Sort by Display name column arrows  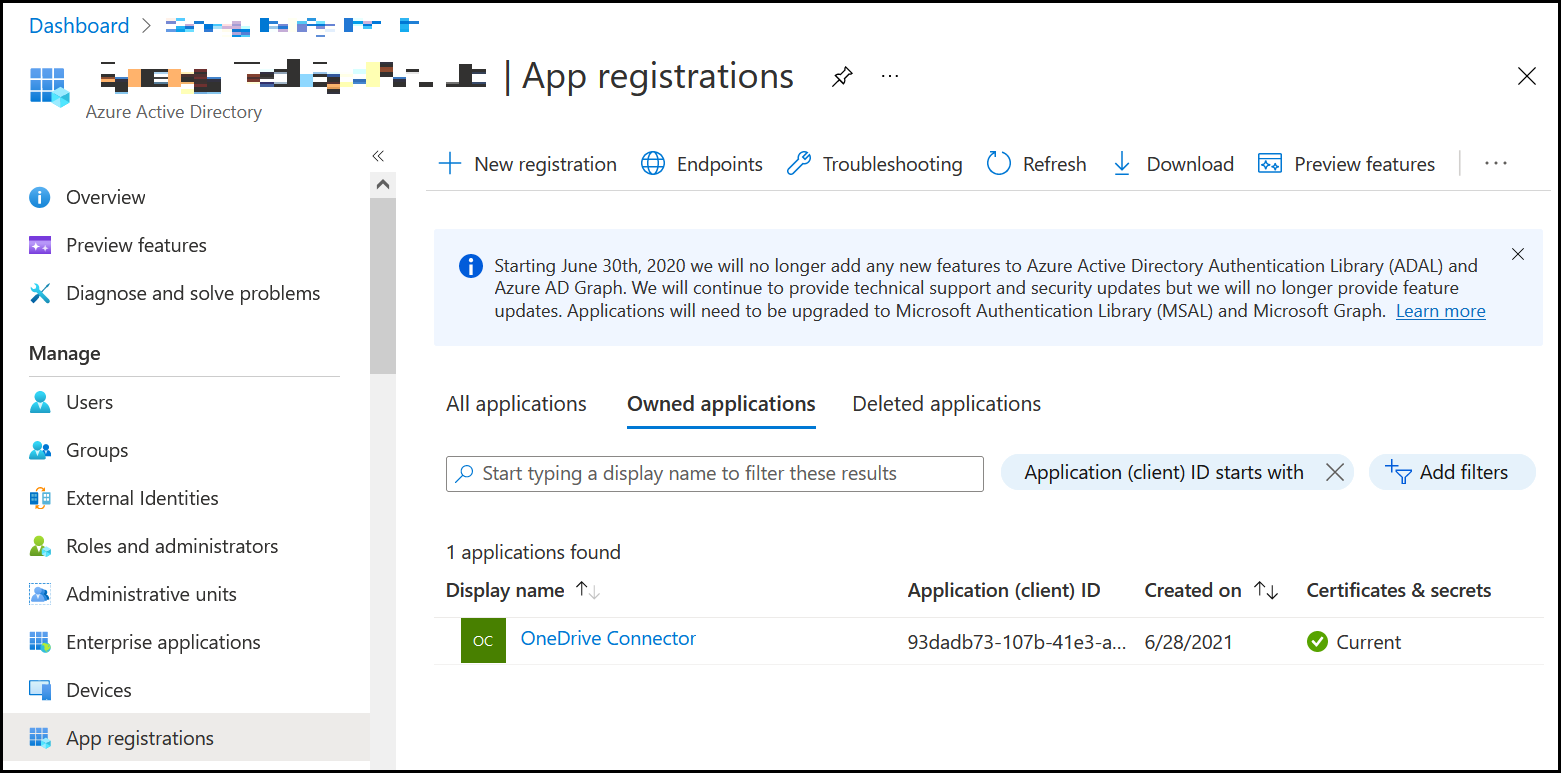[588, 591]
